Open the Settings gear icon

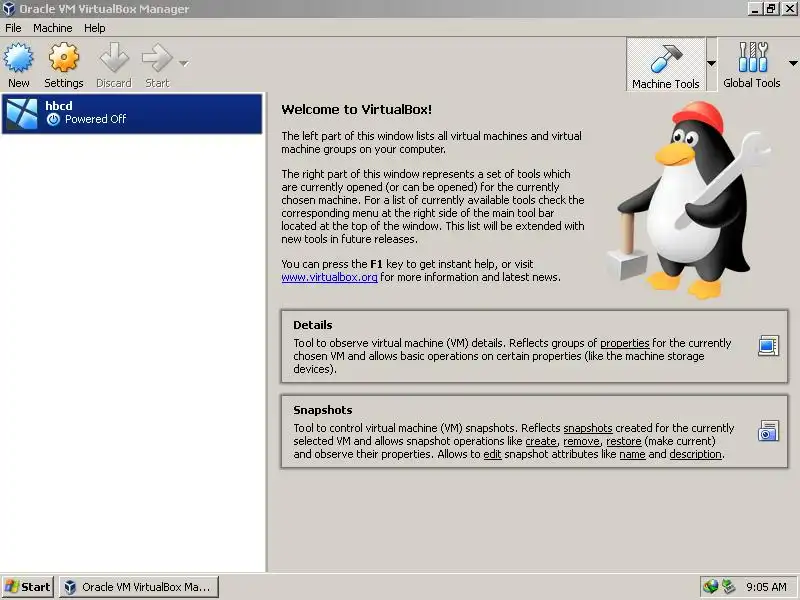point(64,57)
